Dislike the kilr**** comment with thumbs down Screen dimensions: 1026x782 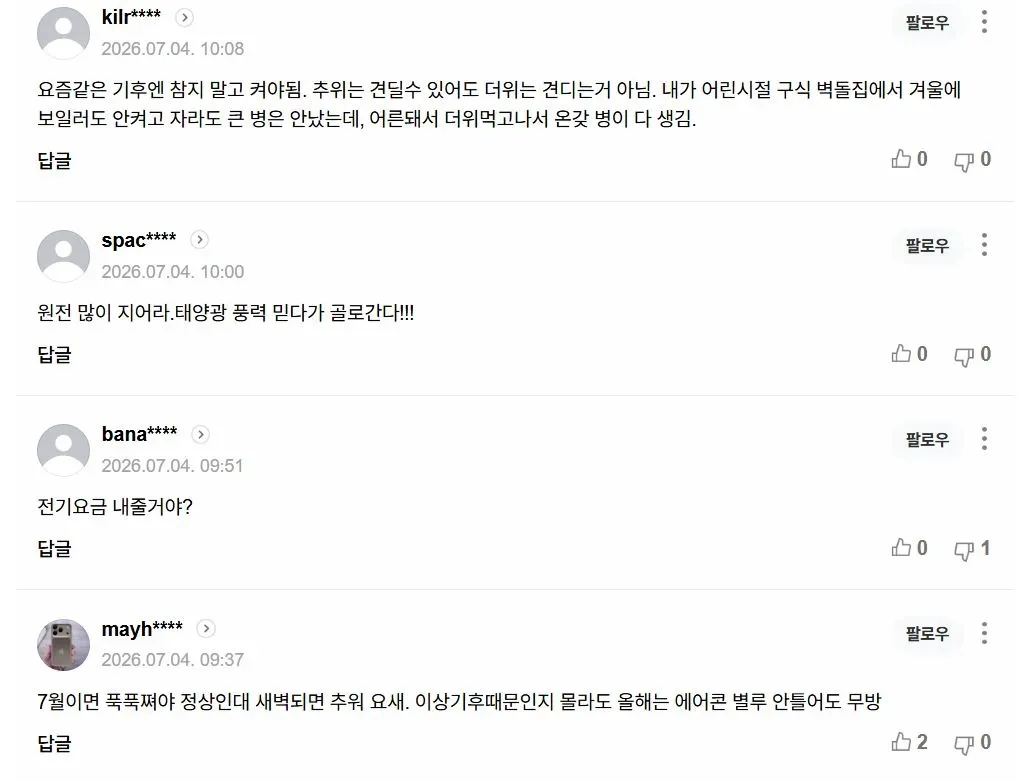pos(964,161)
